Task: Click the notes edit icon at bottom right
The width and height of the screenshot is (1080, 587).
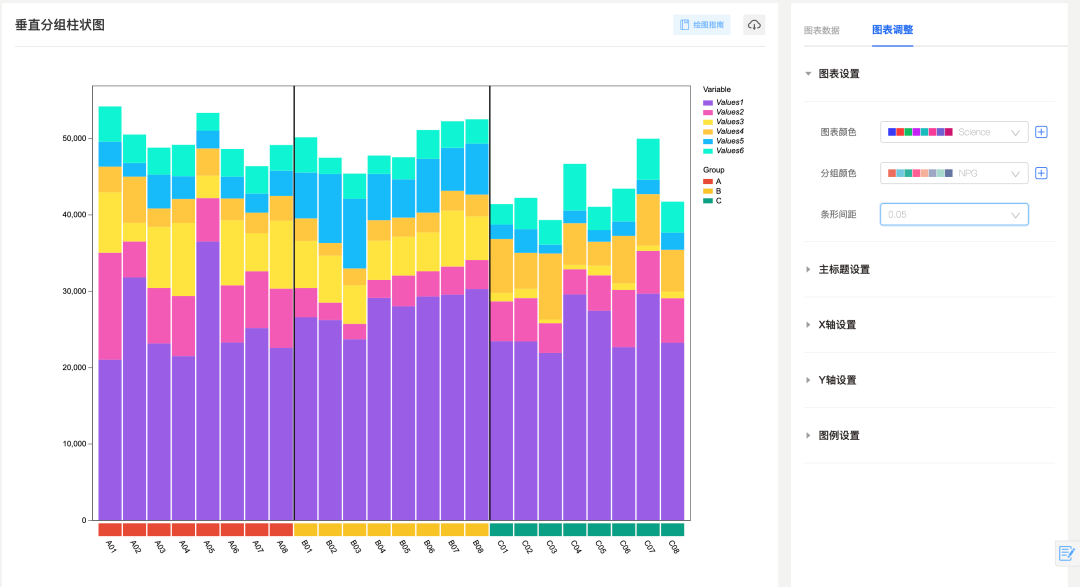Action: [1066, 553]
